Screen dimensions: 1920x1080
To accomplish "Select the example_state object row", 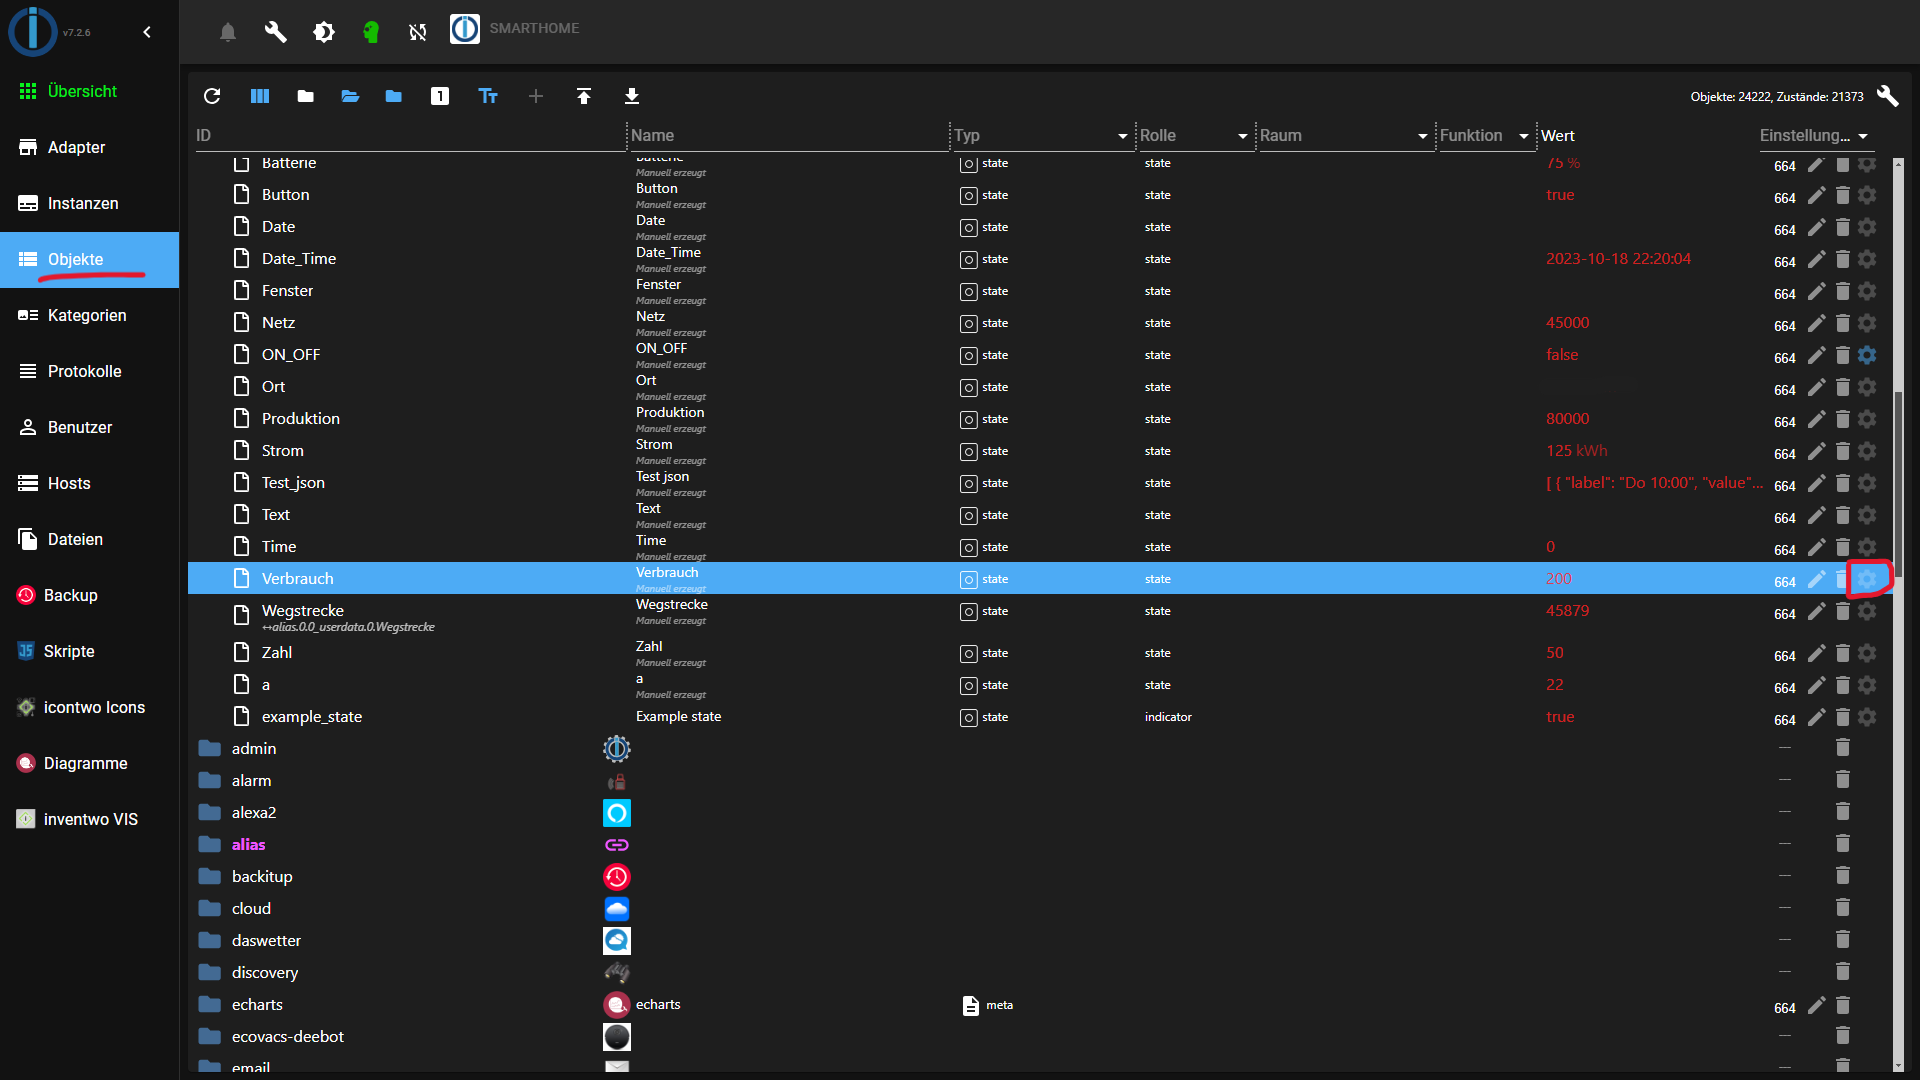I will click(1039, 717).
